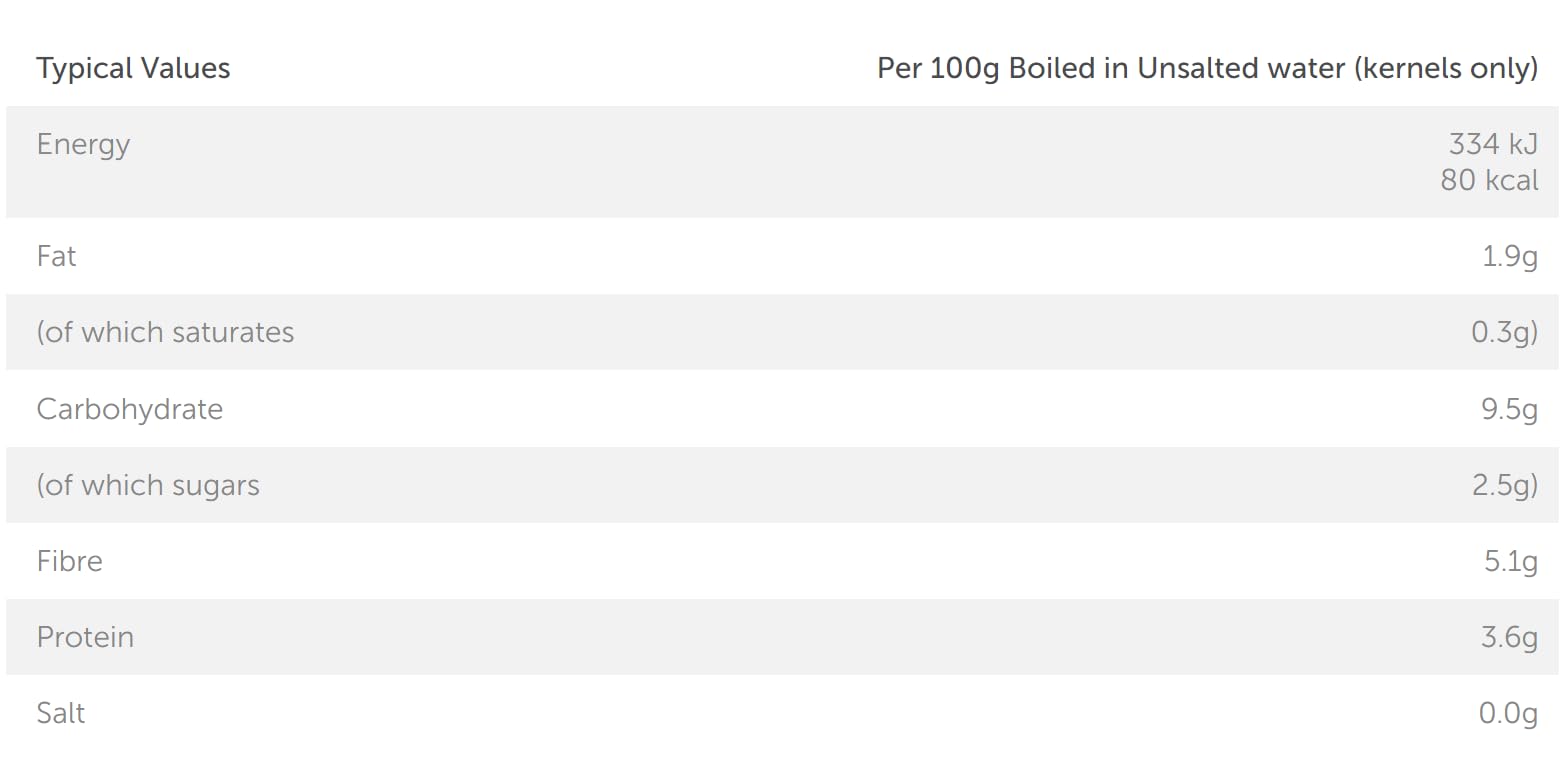Select the Energy row label
The height and width of the screenshot is (760, 1568).
83,144
